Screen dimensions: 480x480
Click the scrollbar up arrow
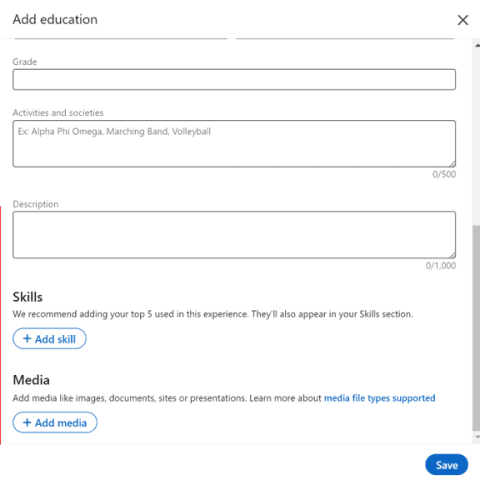point(477,45)
